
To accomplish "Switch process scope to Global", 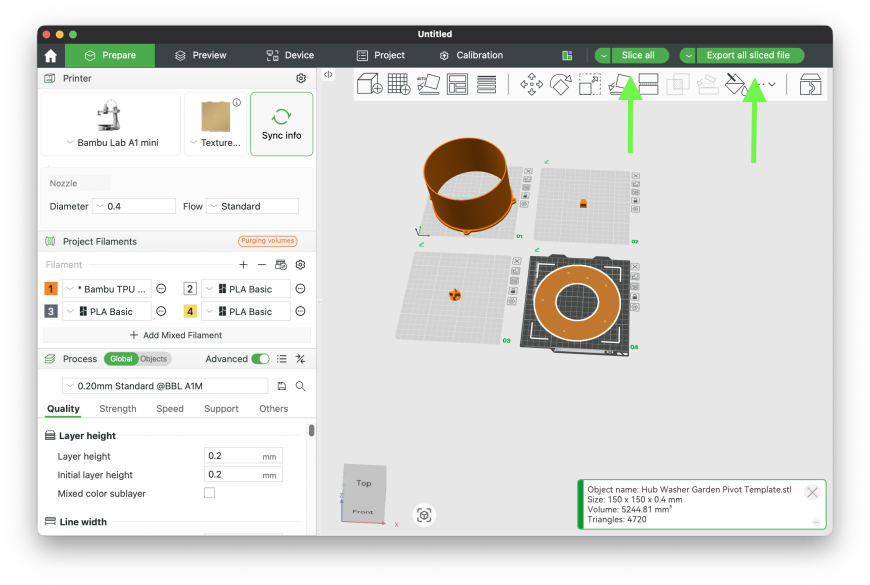I will [x=121, y=359].
